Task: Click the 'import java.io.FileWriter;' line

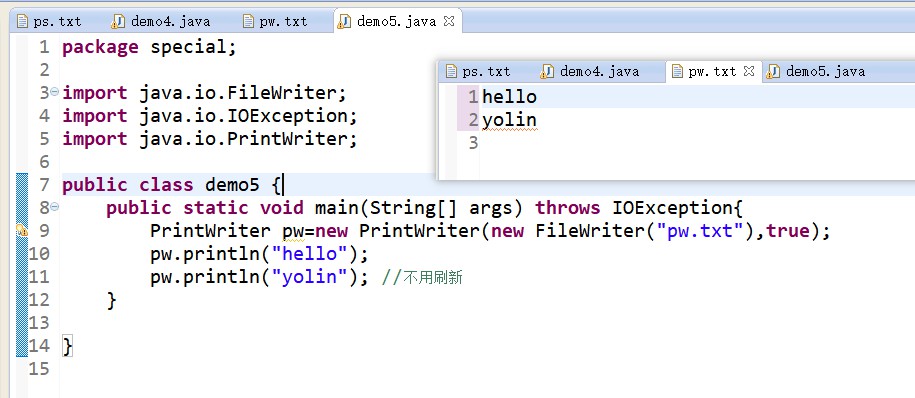Action: tap(204, 92)
